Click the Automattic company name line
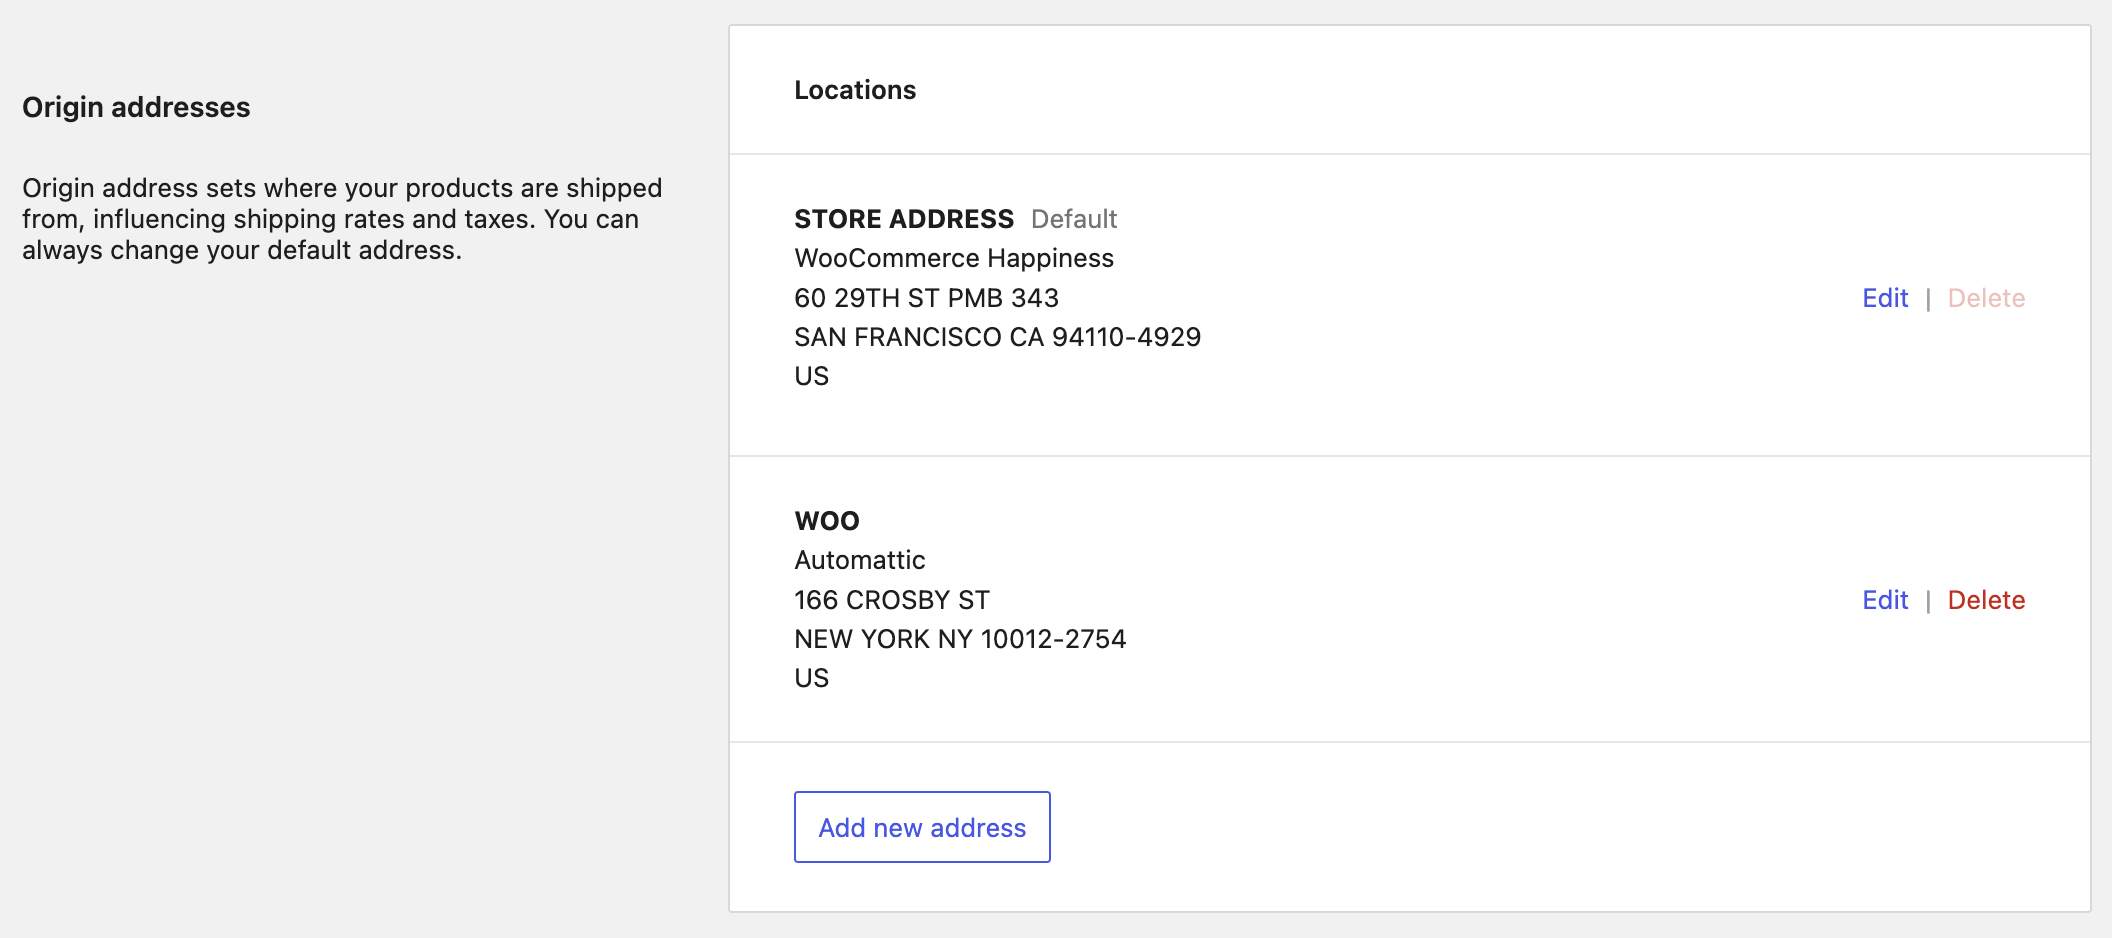 coord(860,560)
